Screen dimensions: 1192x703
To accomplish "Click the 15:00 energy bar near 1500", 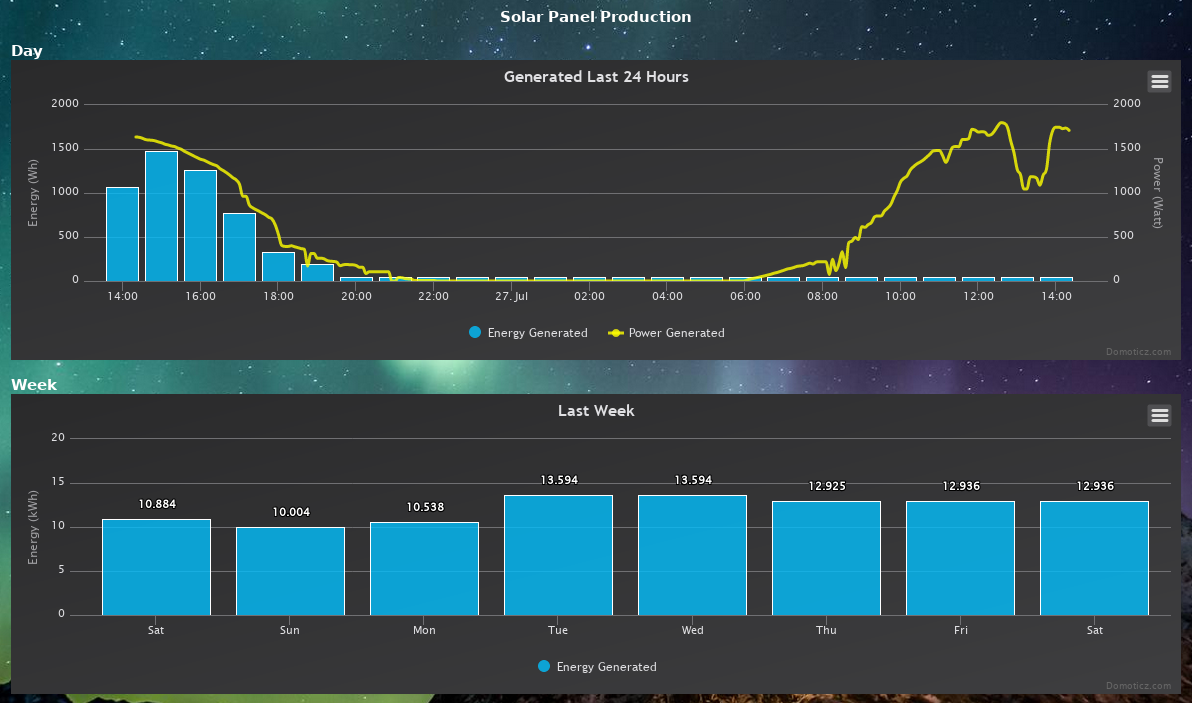I will (x=161, y=217).
